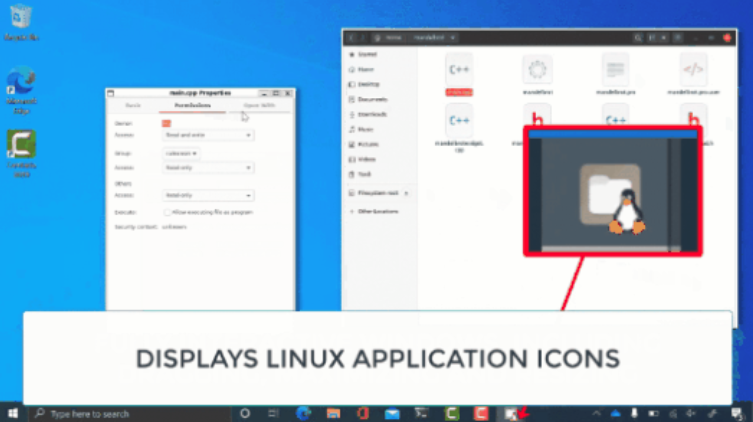Launch Edge from the taskbar
The height and width of the screenshot is (422, 753).
click(x=303, y=413)
